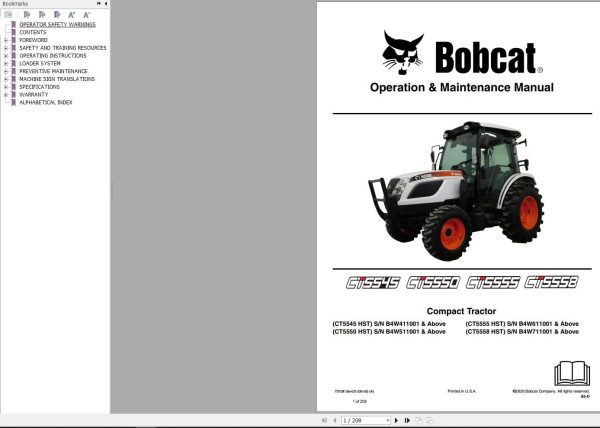Expand the PREVENTIVE MAINTENANCE bookmark

(6, 72)
